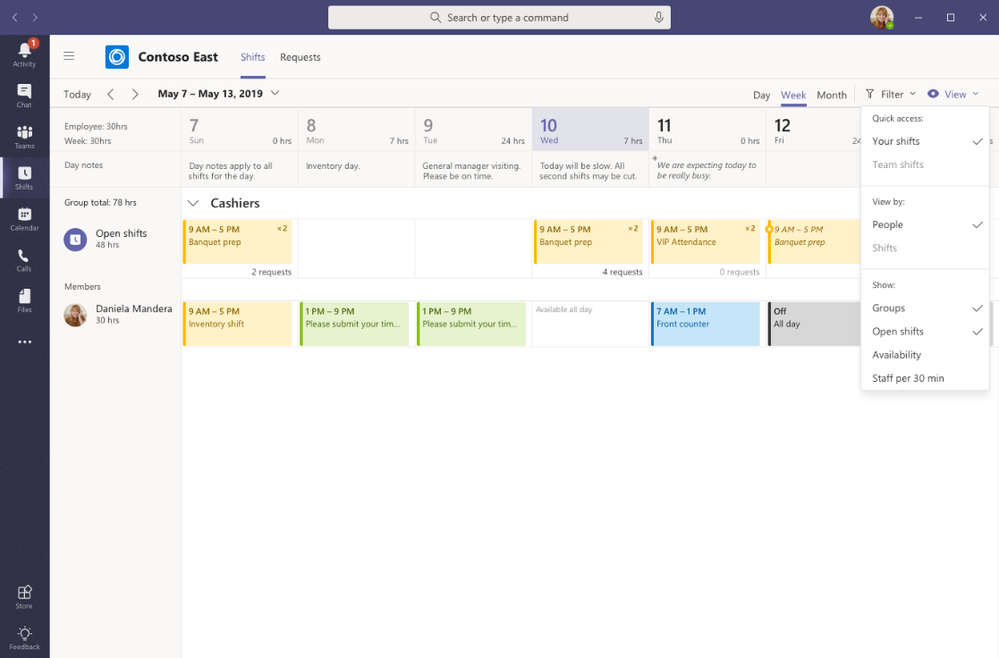
Task: Toggle Show Groups option
Action: pyautogui.click(x=924, y=308)
